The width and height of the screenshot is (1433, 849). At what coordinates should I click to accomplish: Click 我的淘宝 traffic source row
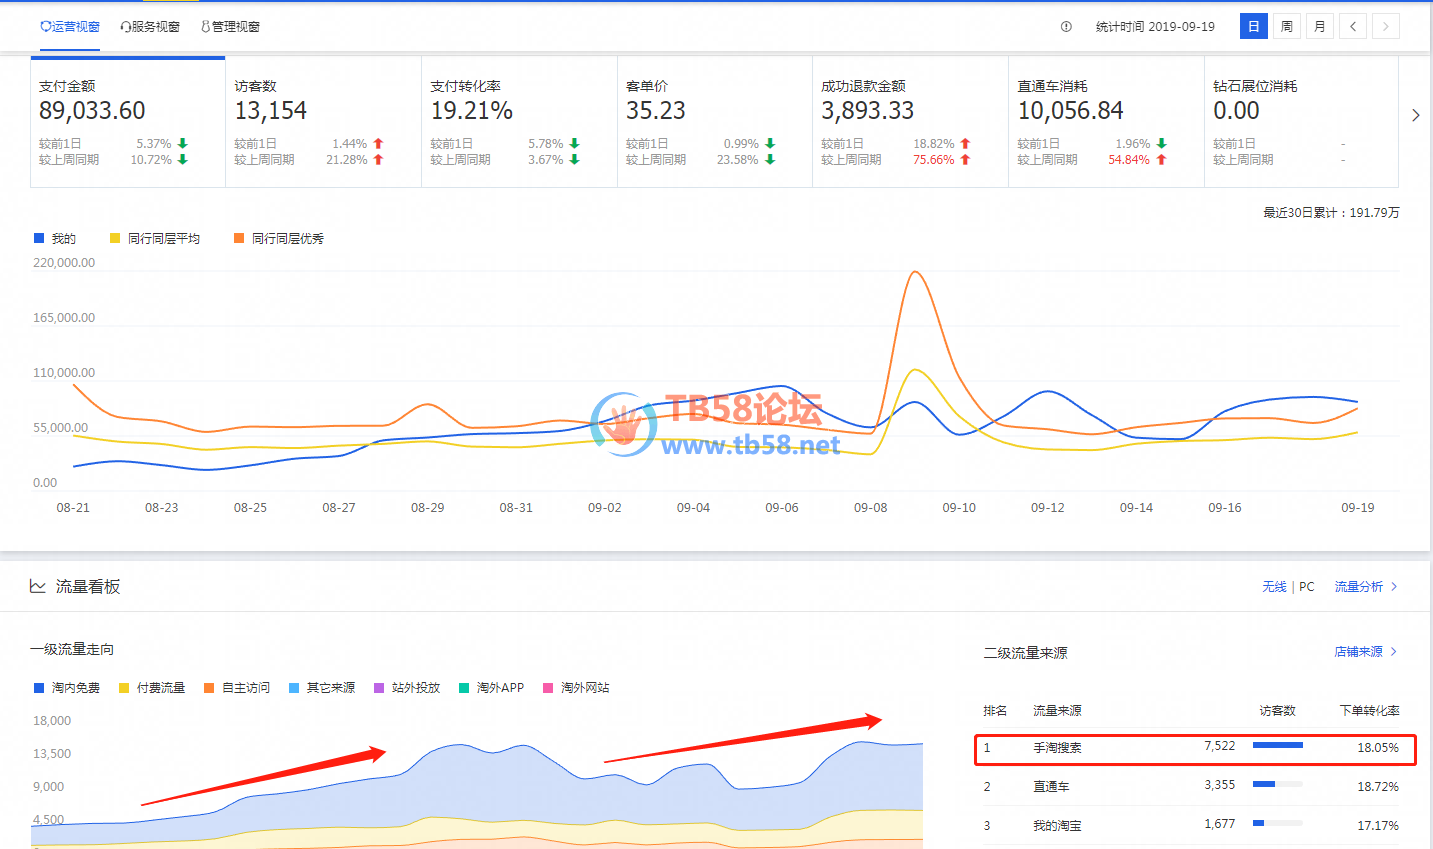1192,826
